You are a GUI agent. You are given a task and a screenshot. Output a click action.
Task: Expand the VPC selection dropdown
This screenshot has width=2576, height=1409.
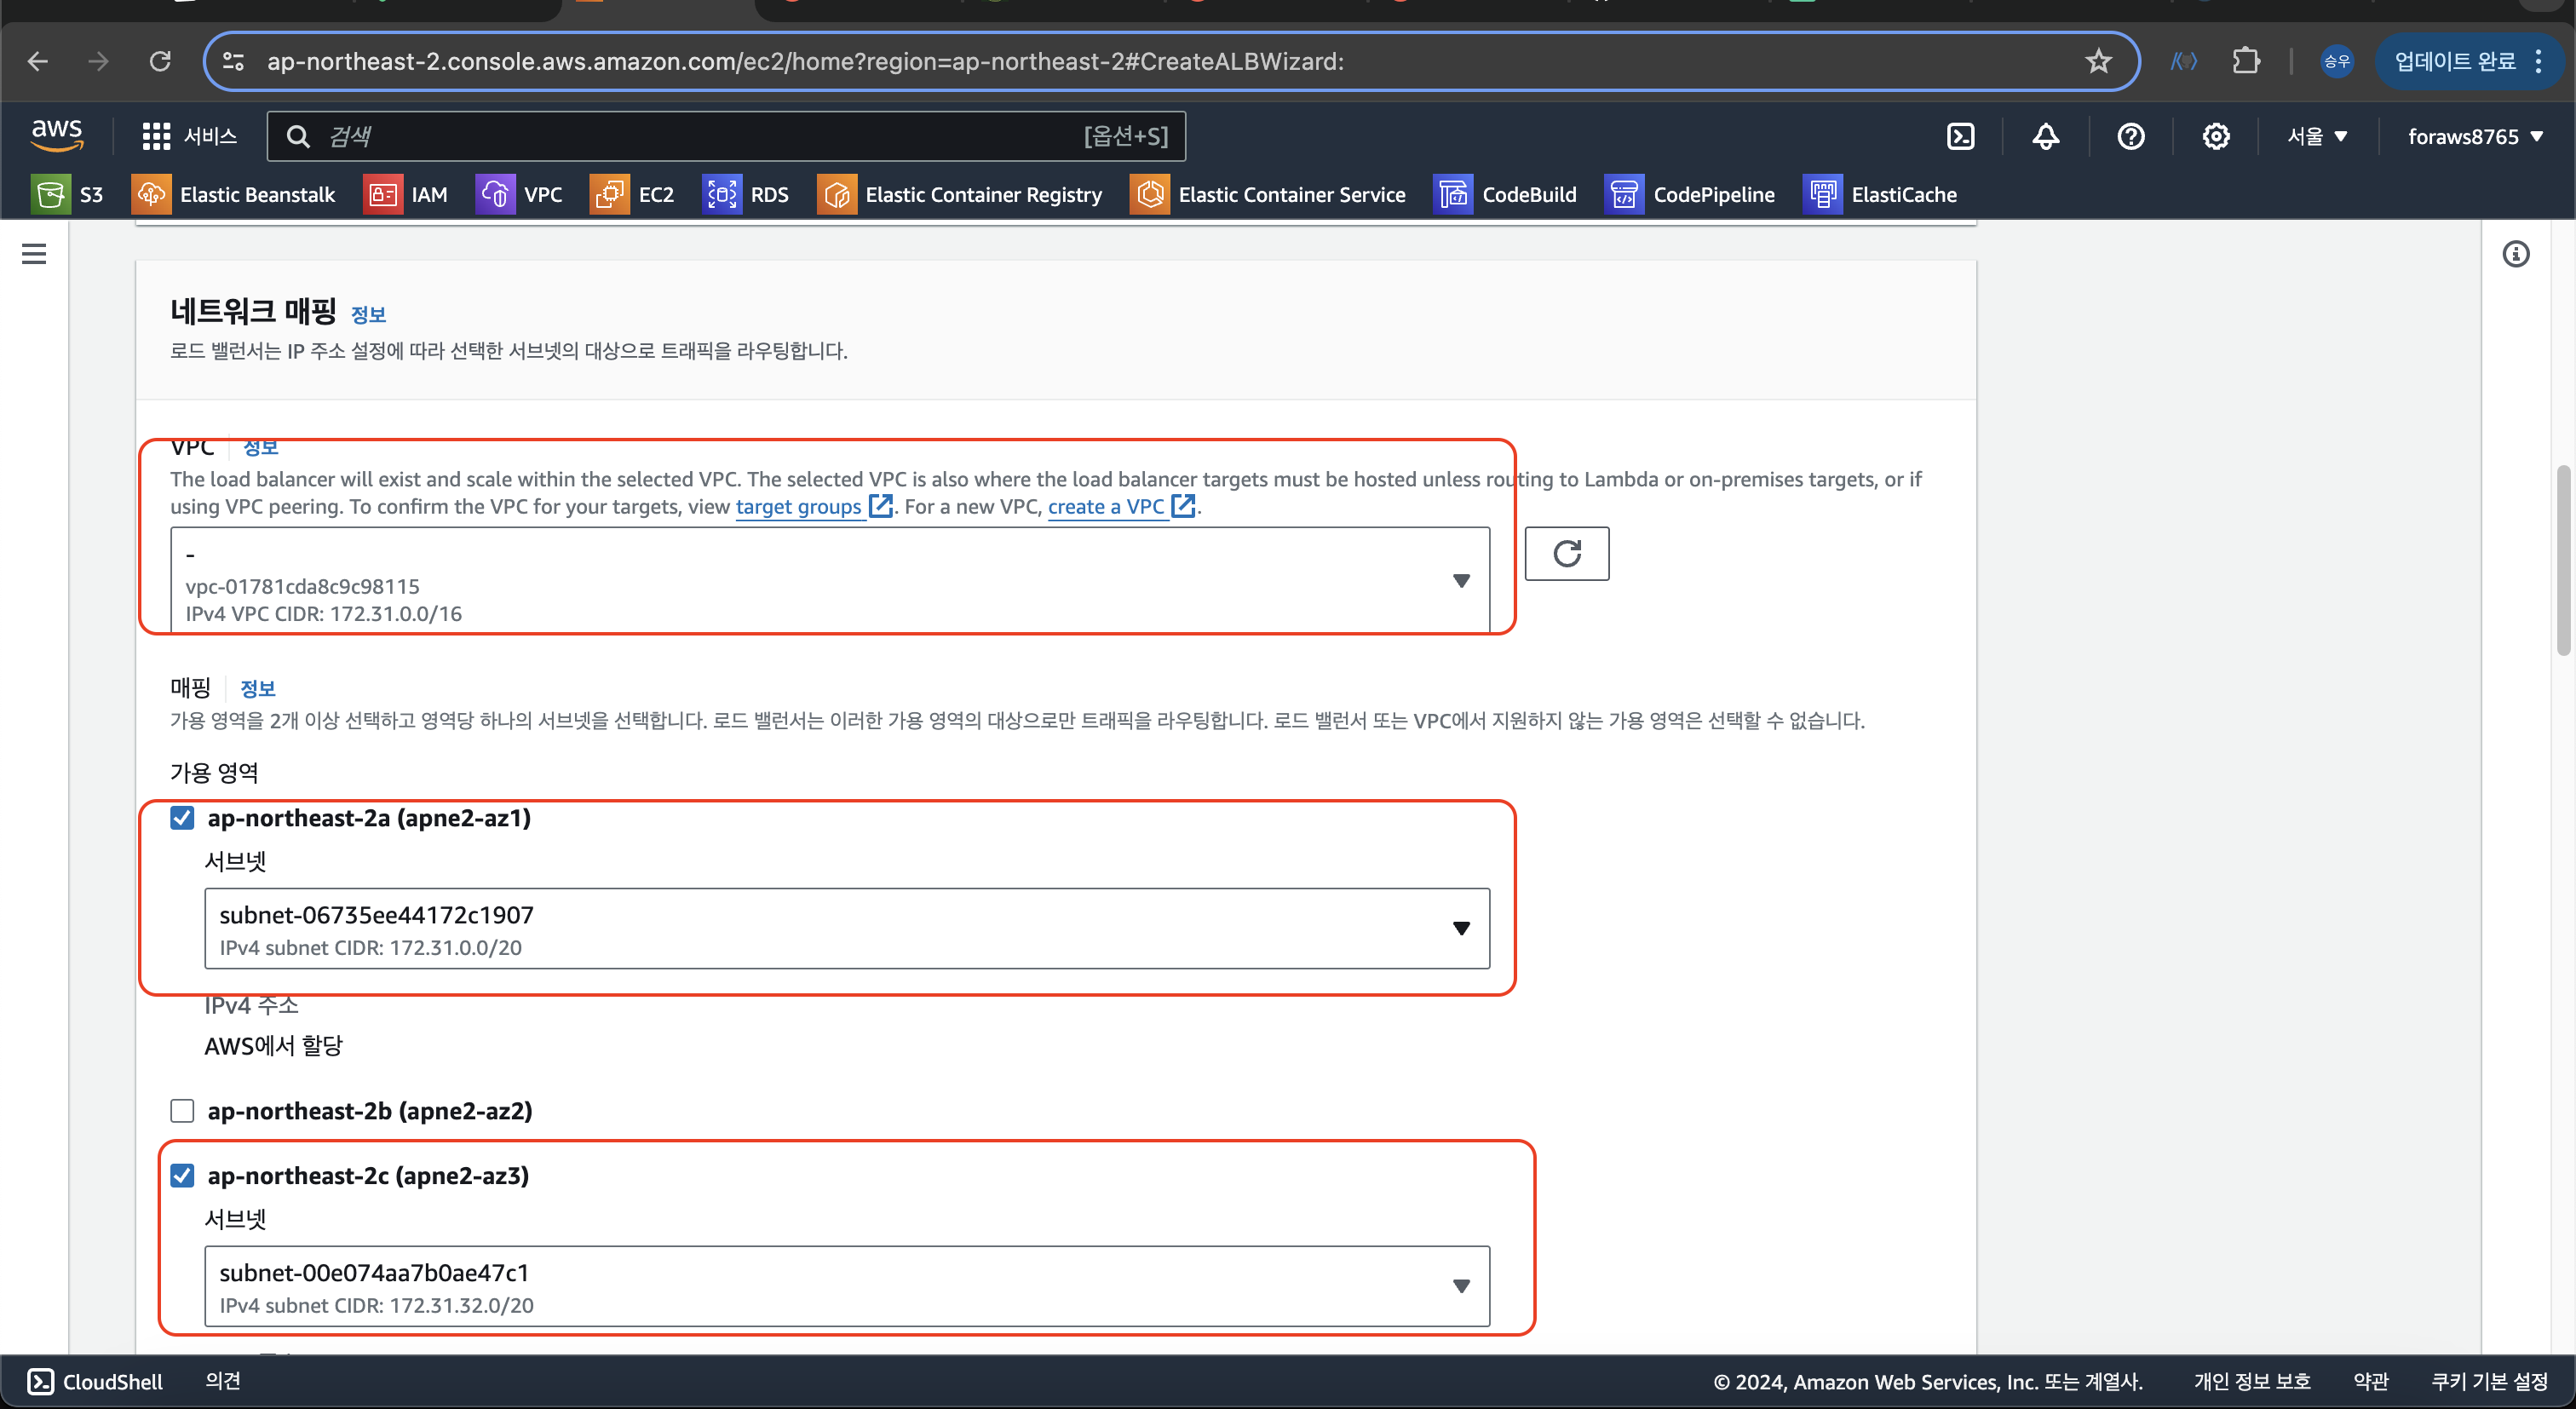coord(830,581)
